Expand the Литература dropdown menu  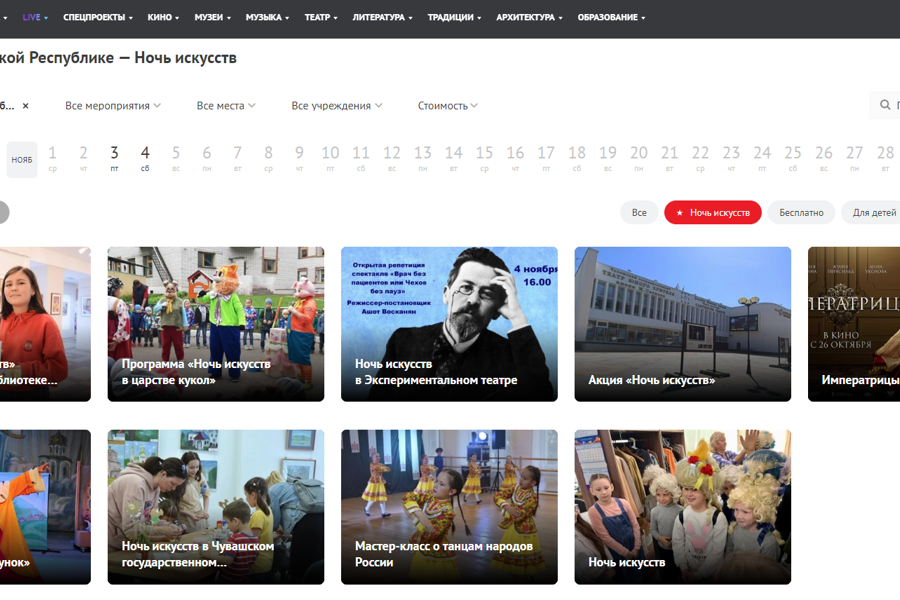coord(382,17)
